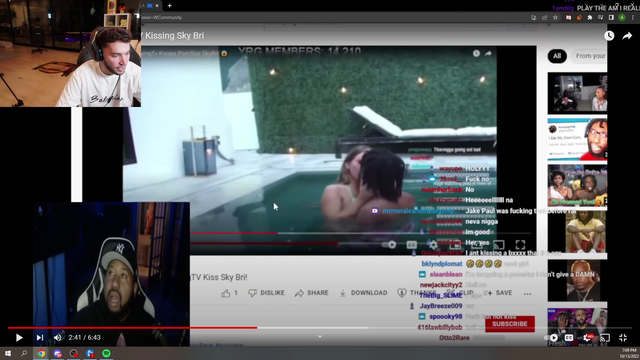The width and height of the screenshot is (640, 360).
Task: Select the From your search chip
Action: click(x=589, y=56)
